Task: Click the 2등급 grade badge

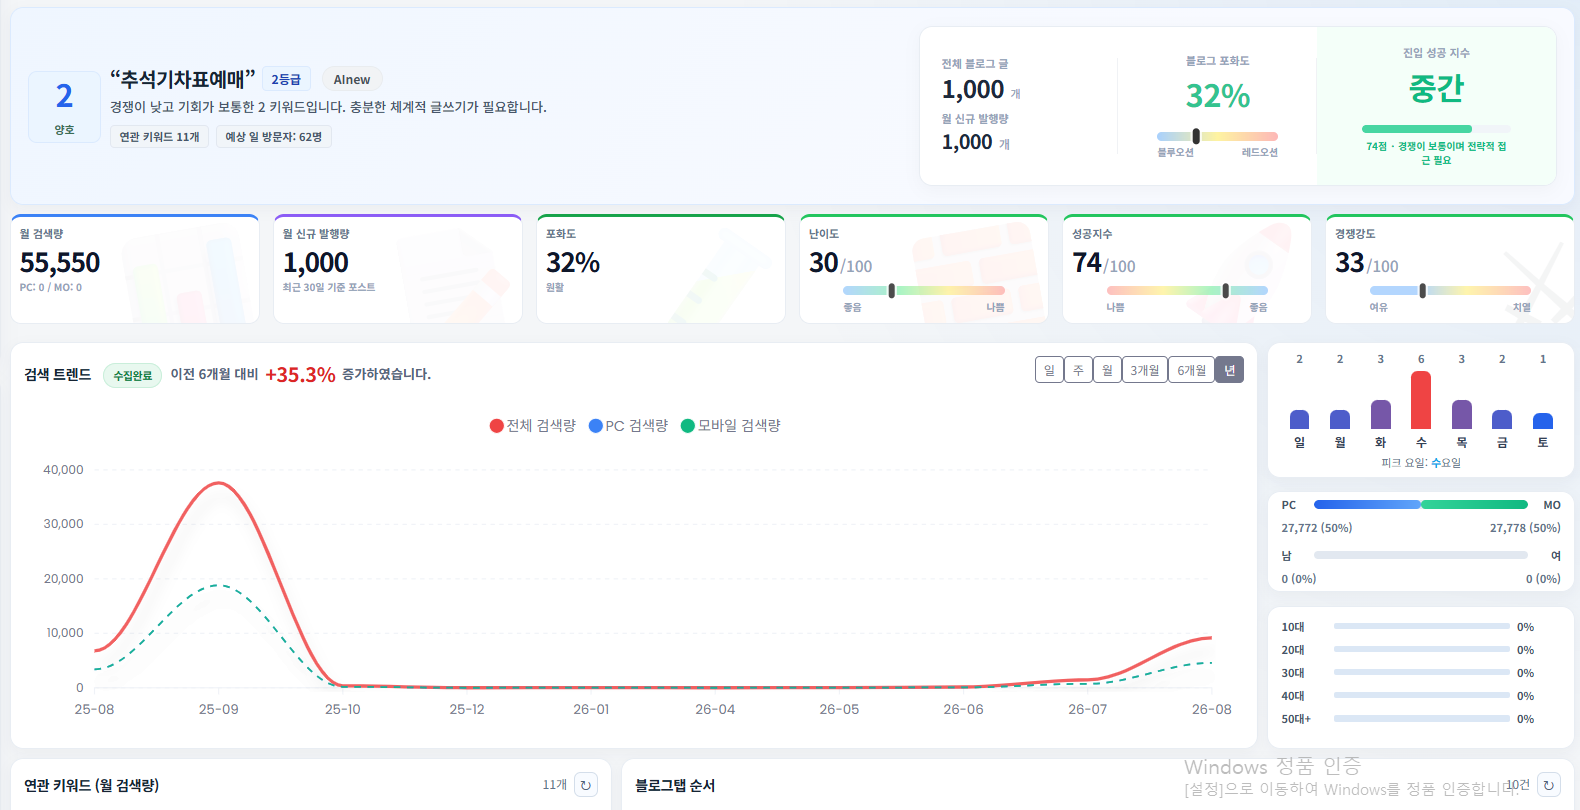Action: 286,79
